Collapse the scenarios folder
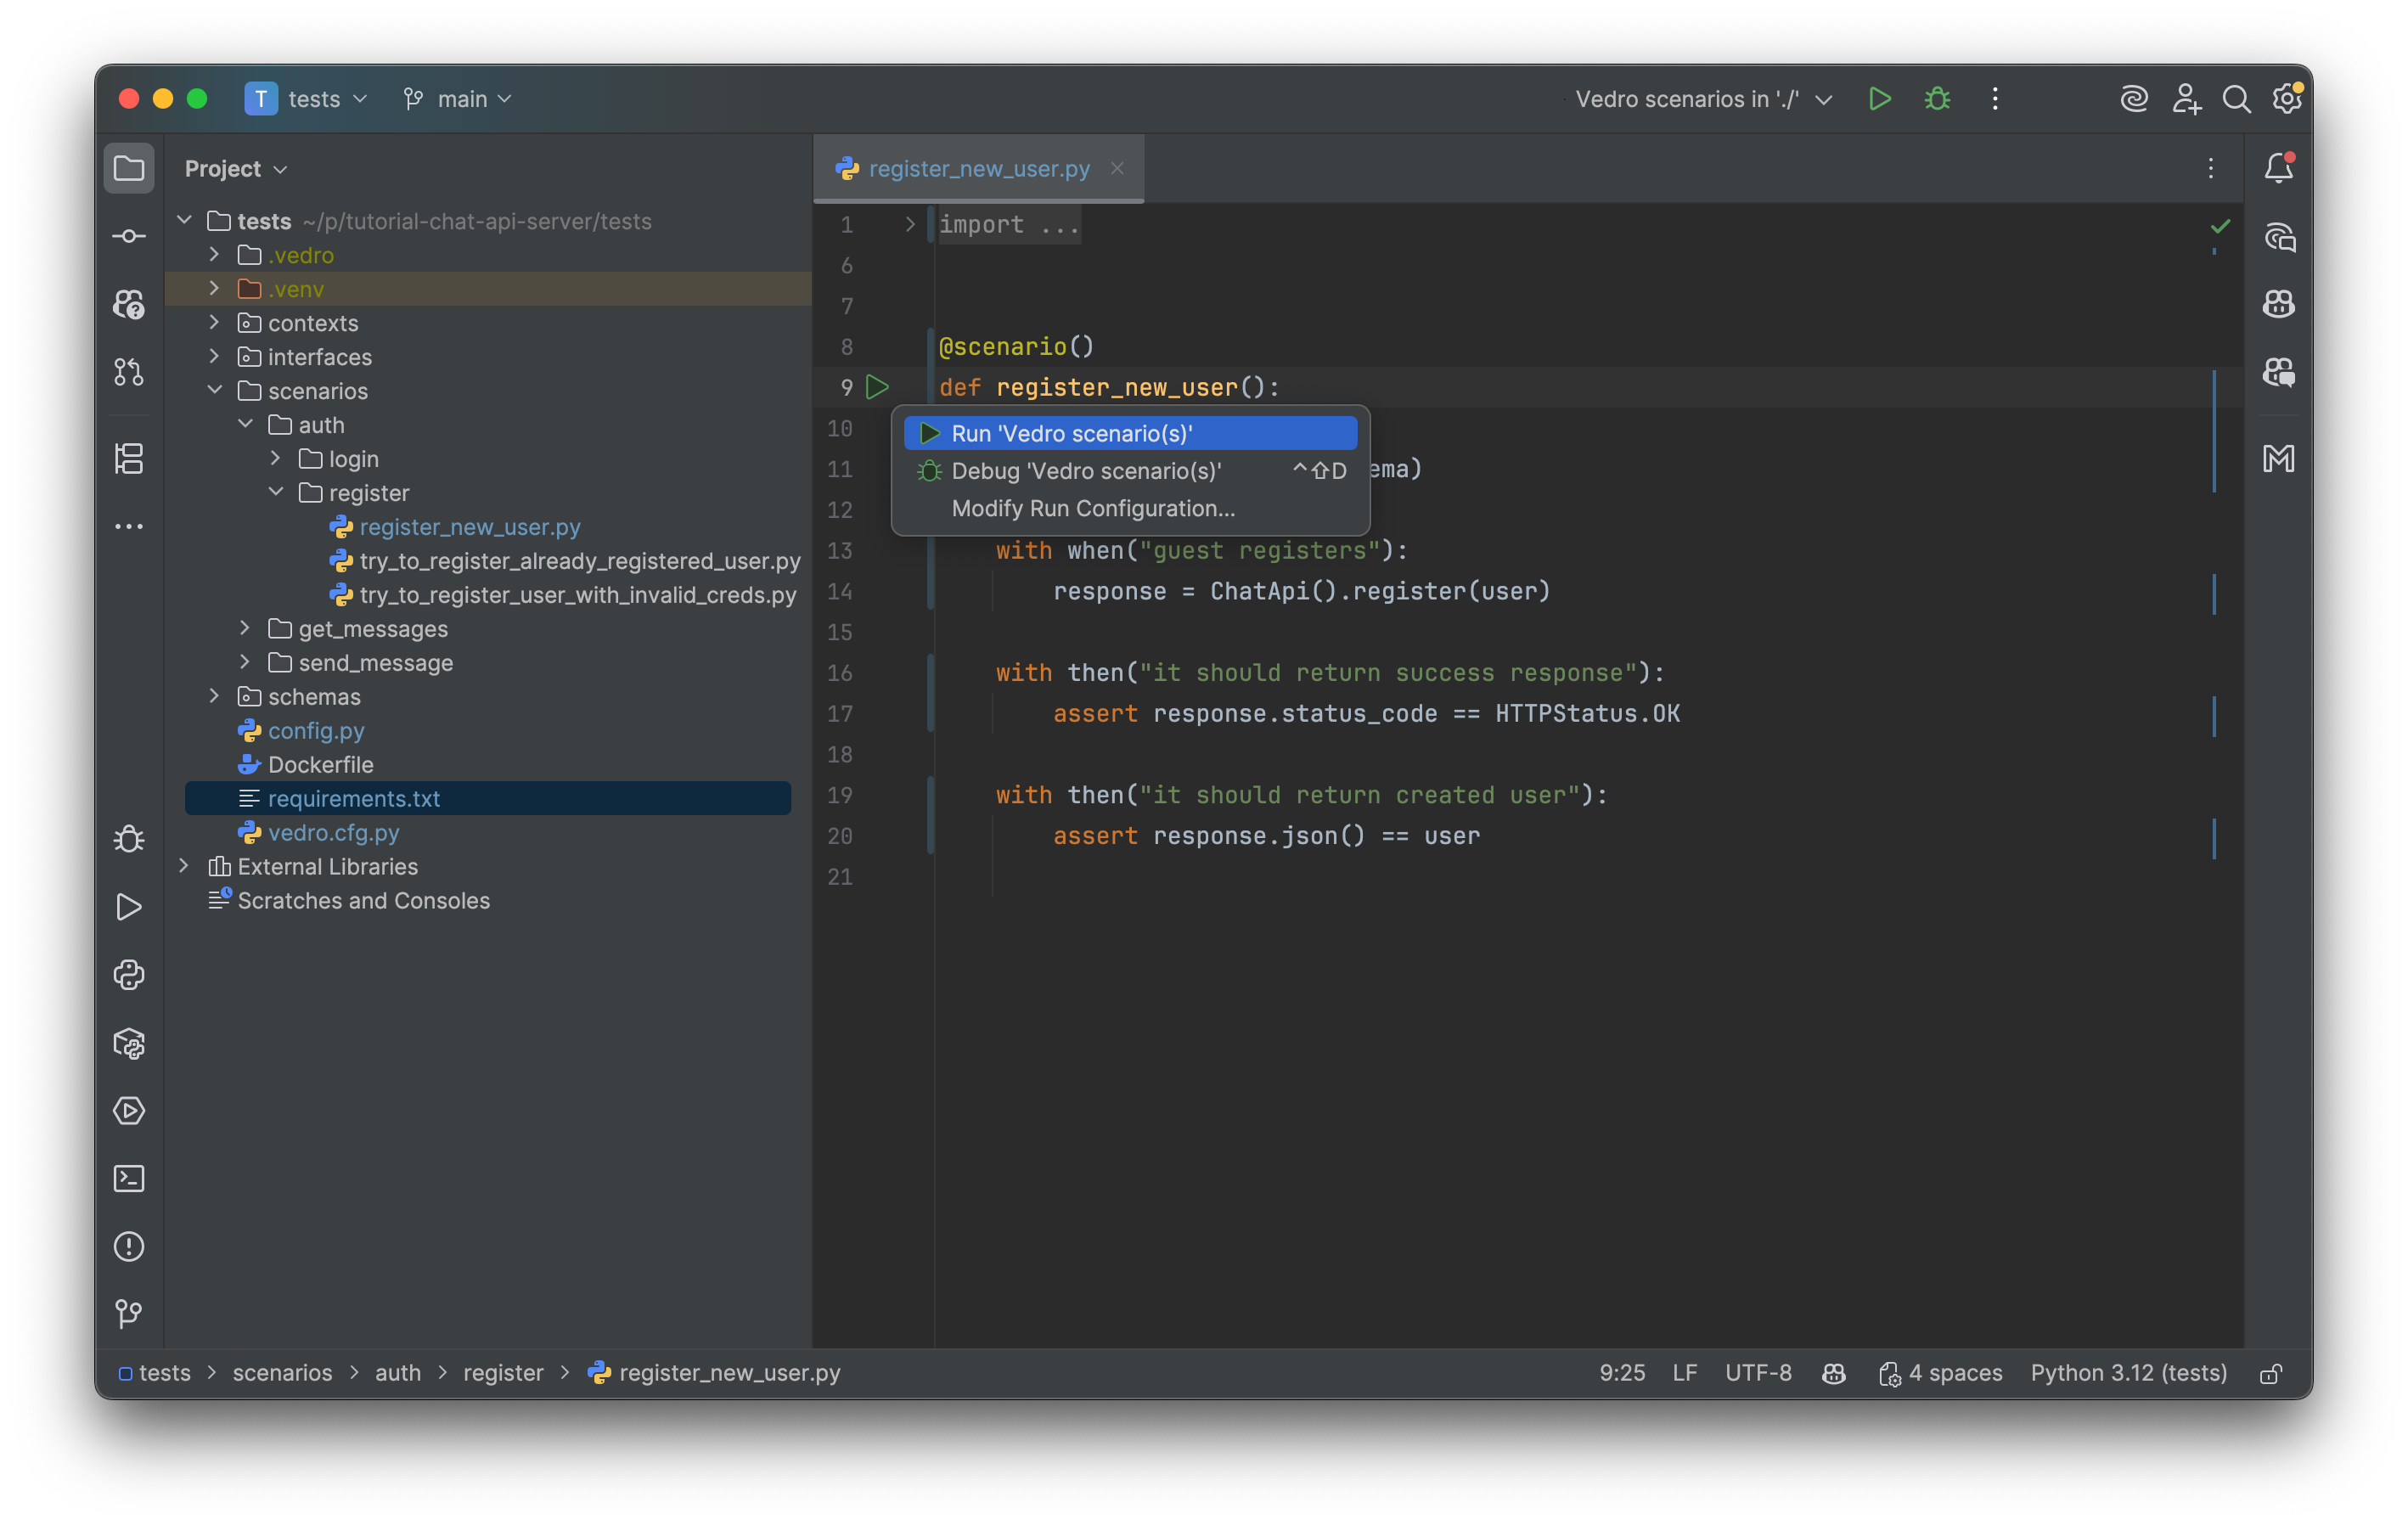This screenshot has height=1525, width=2408. [x=214, y=391]
